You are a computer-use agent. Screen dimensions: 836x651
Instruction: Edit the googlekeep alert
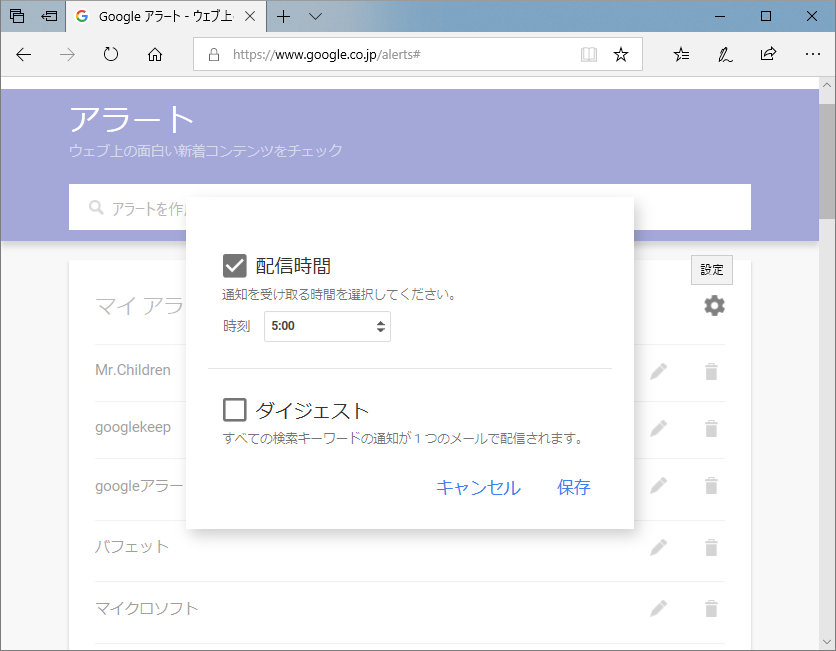click(658, 428)
